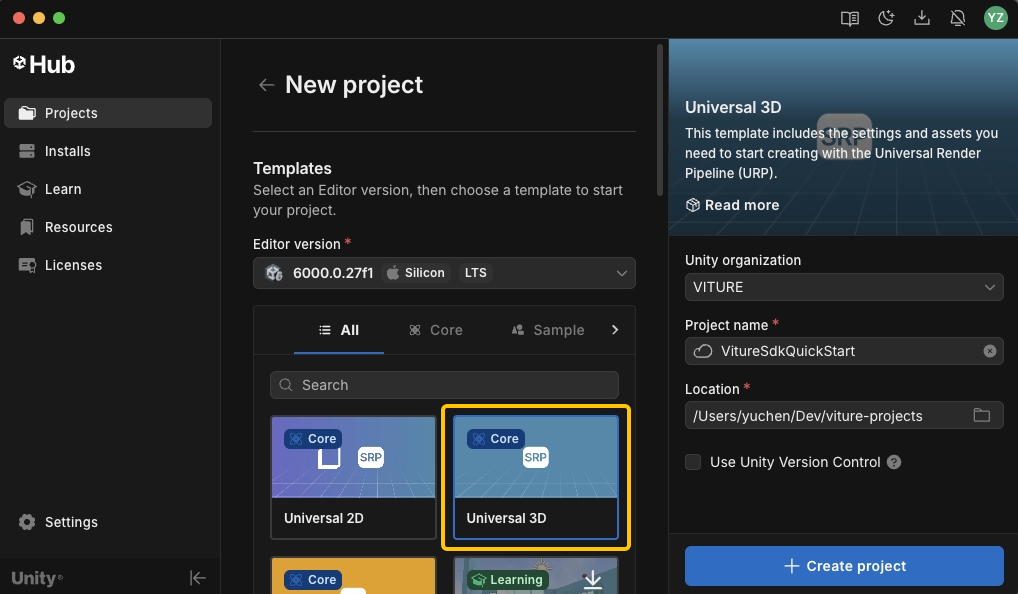
Task: Open the downloads icon in title bar
Action: [922, 18]
